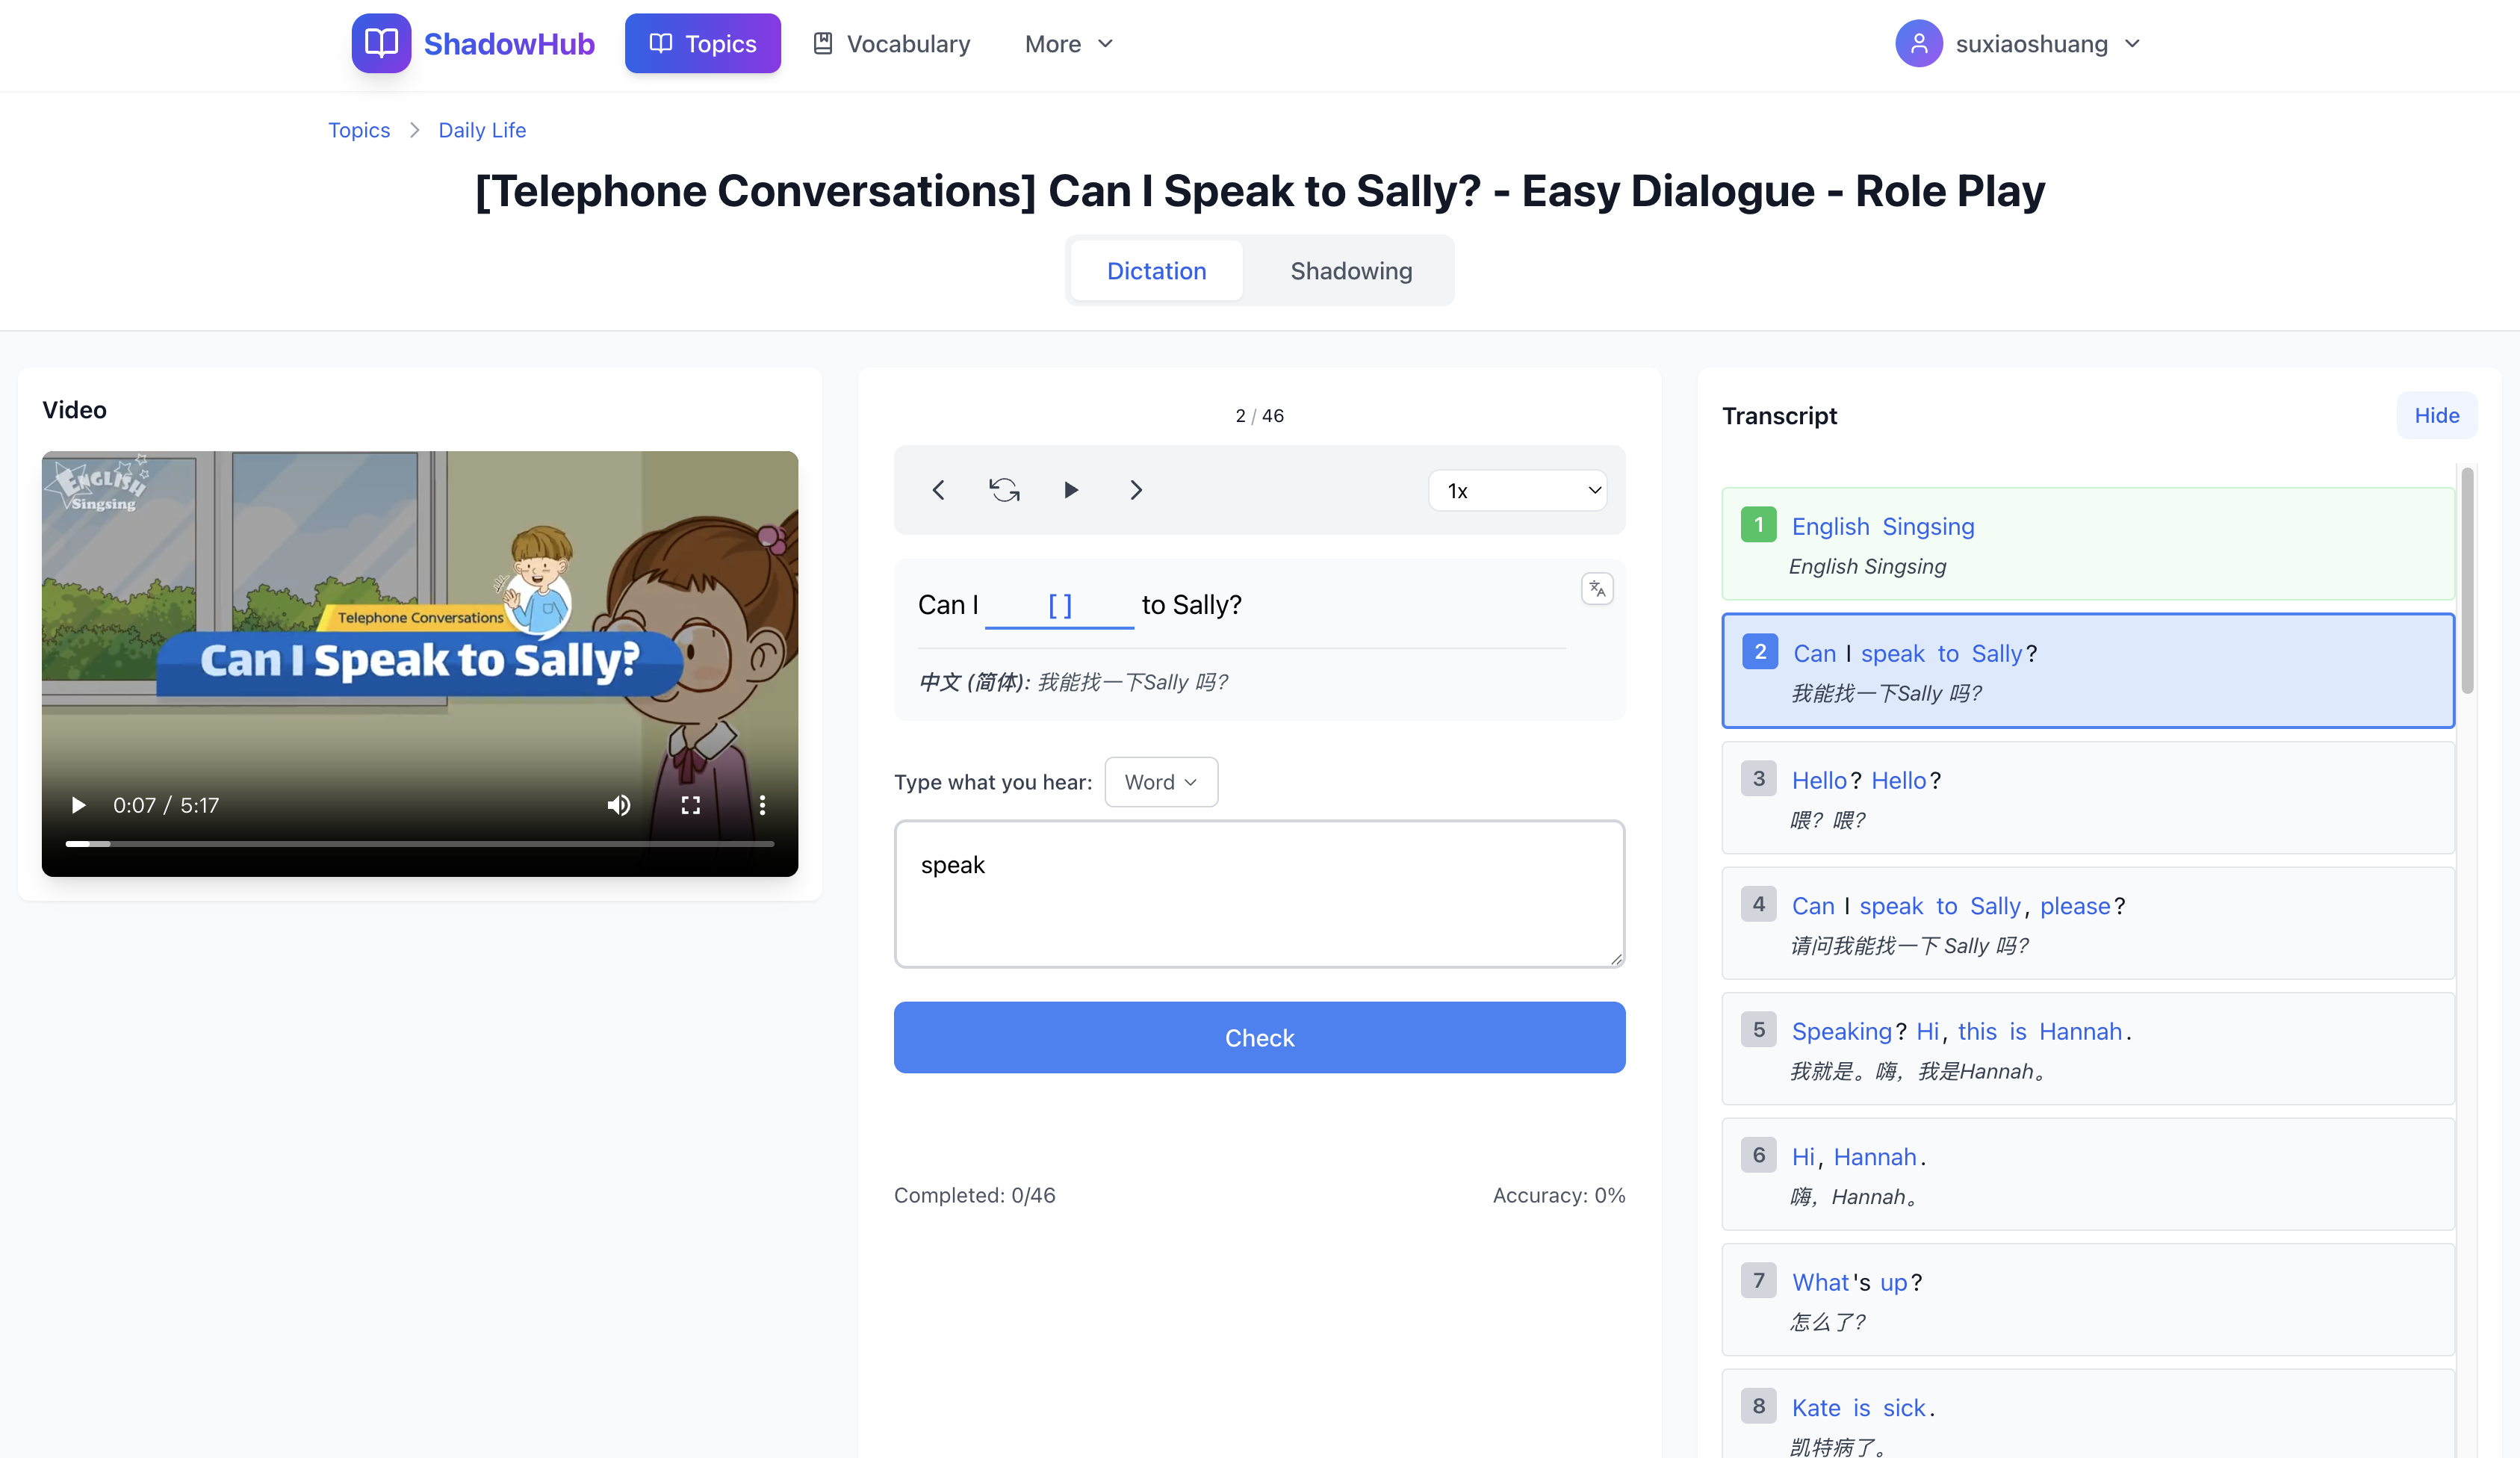Screen dimensions: 2520x1458
Task: Select transcript line 1 English Singsing
Action: pyautogui.click(x=2088, y=544)
